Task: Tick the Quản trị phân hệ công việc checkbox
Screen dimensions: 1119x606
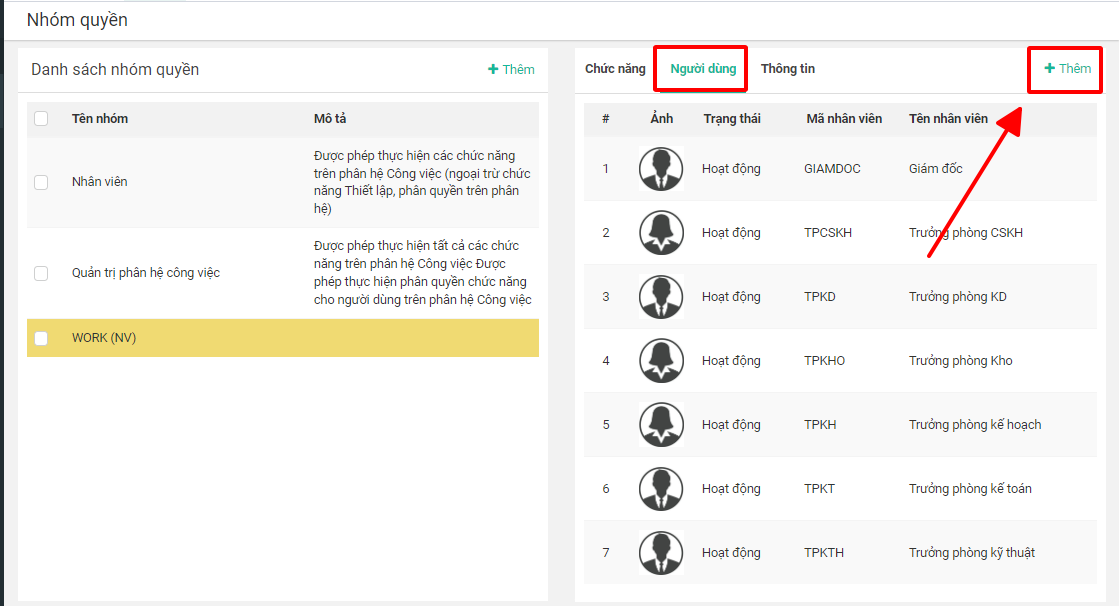Action: [x=41, y=273]
